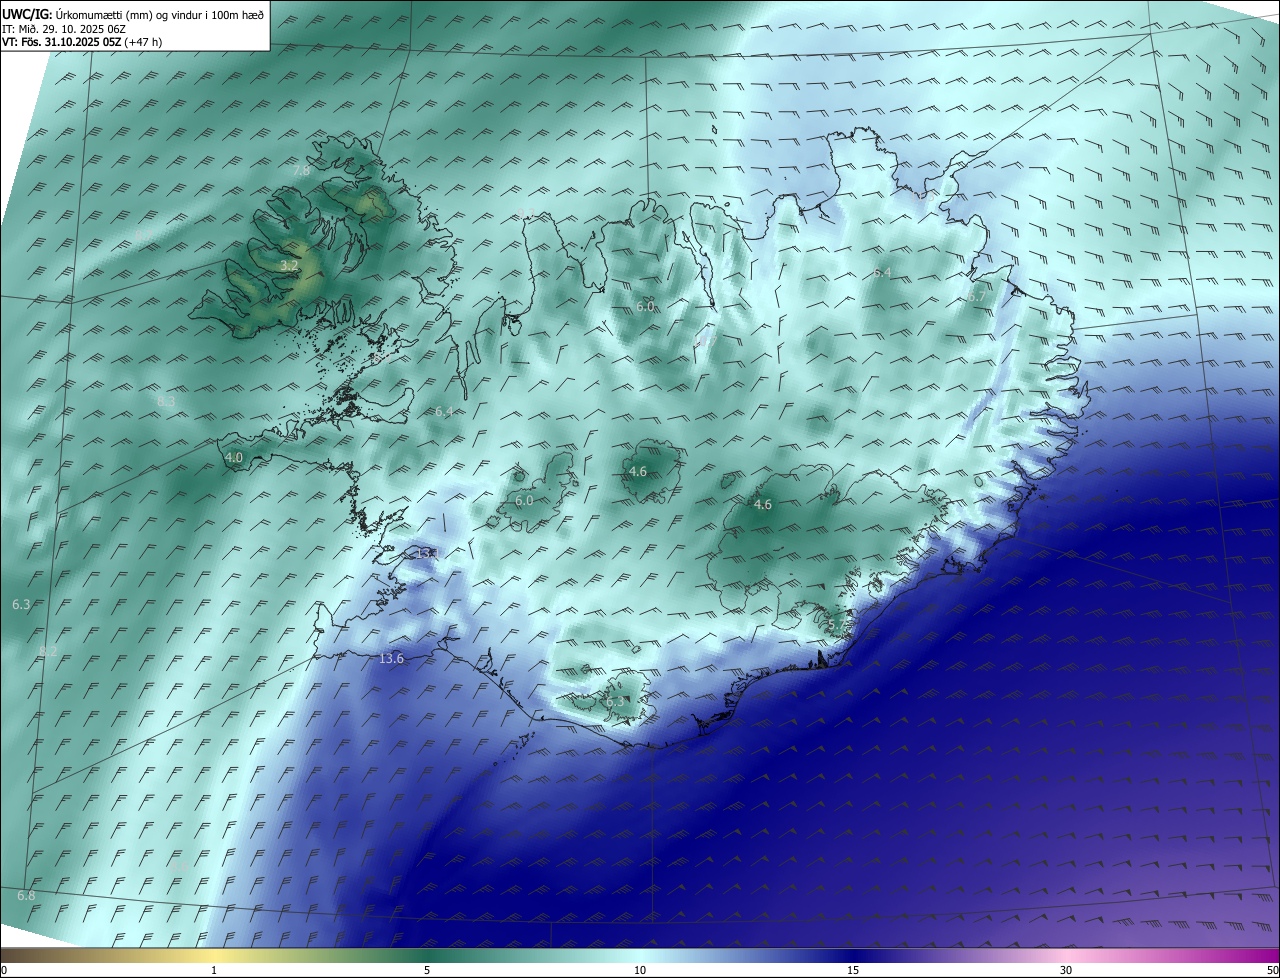
Task: Click the 6.7 value near the east coast
Action: tap(976, 297)
